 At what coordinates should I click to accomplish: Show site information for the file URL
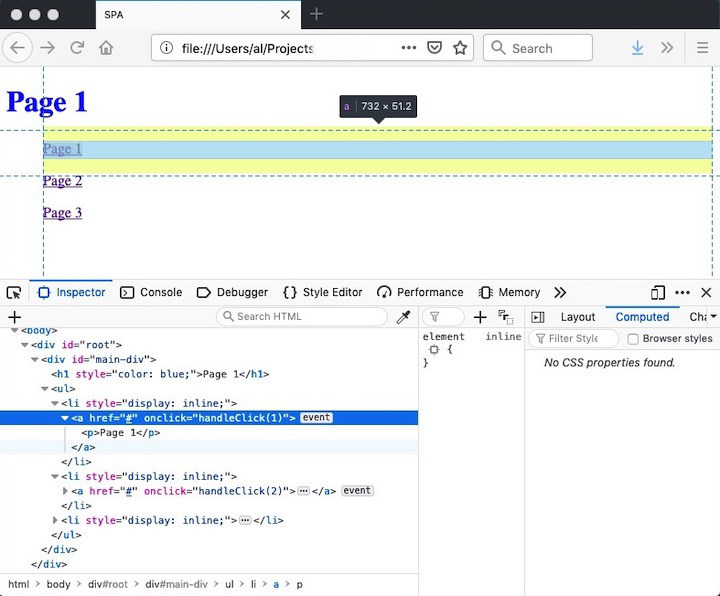point(166,48)
